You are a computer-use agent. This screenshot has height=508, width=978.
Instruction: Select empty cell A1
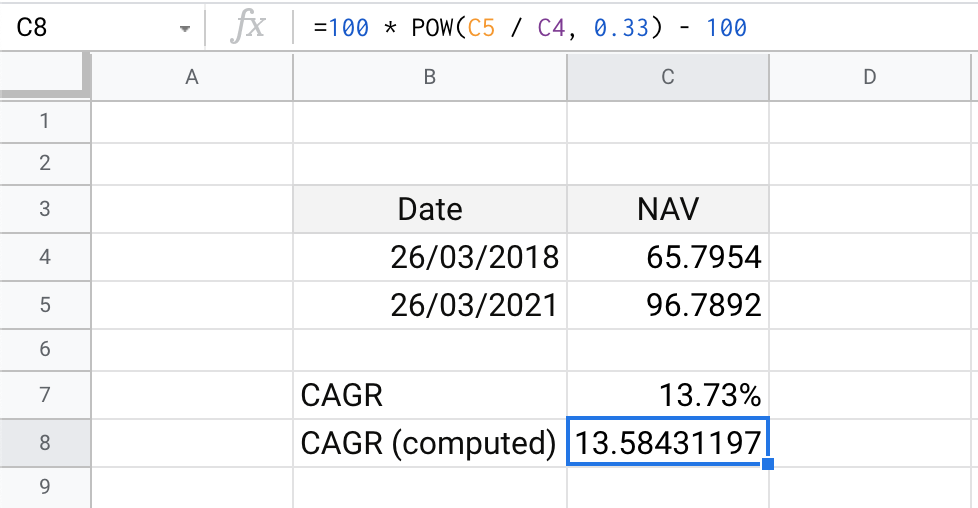pos(192,121)
